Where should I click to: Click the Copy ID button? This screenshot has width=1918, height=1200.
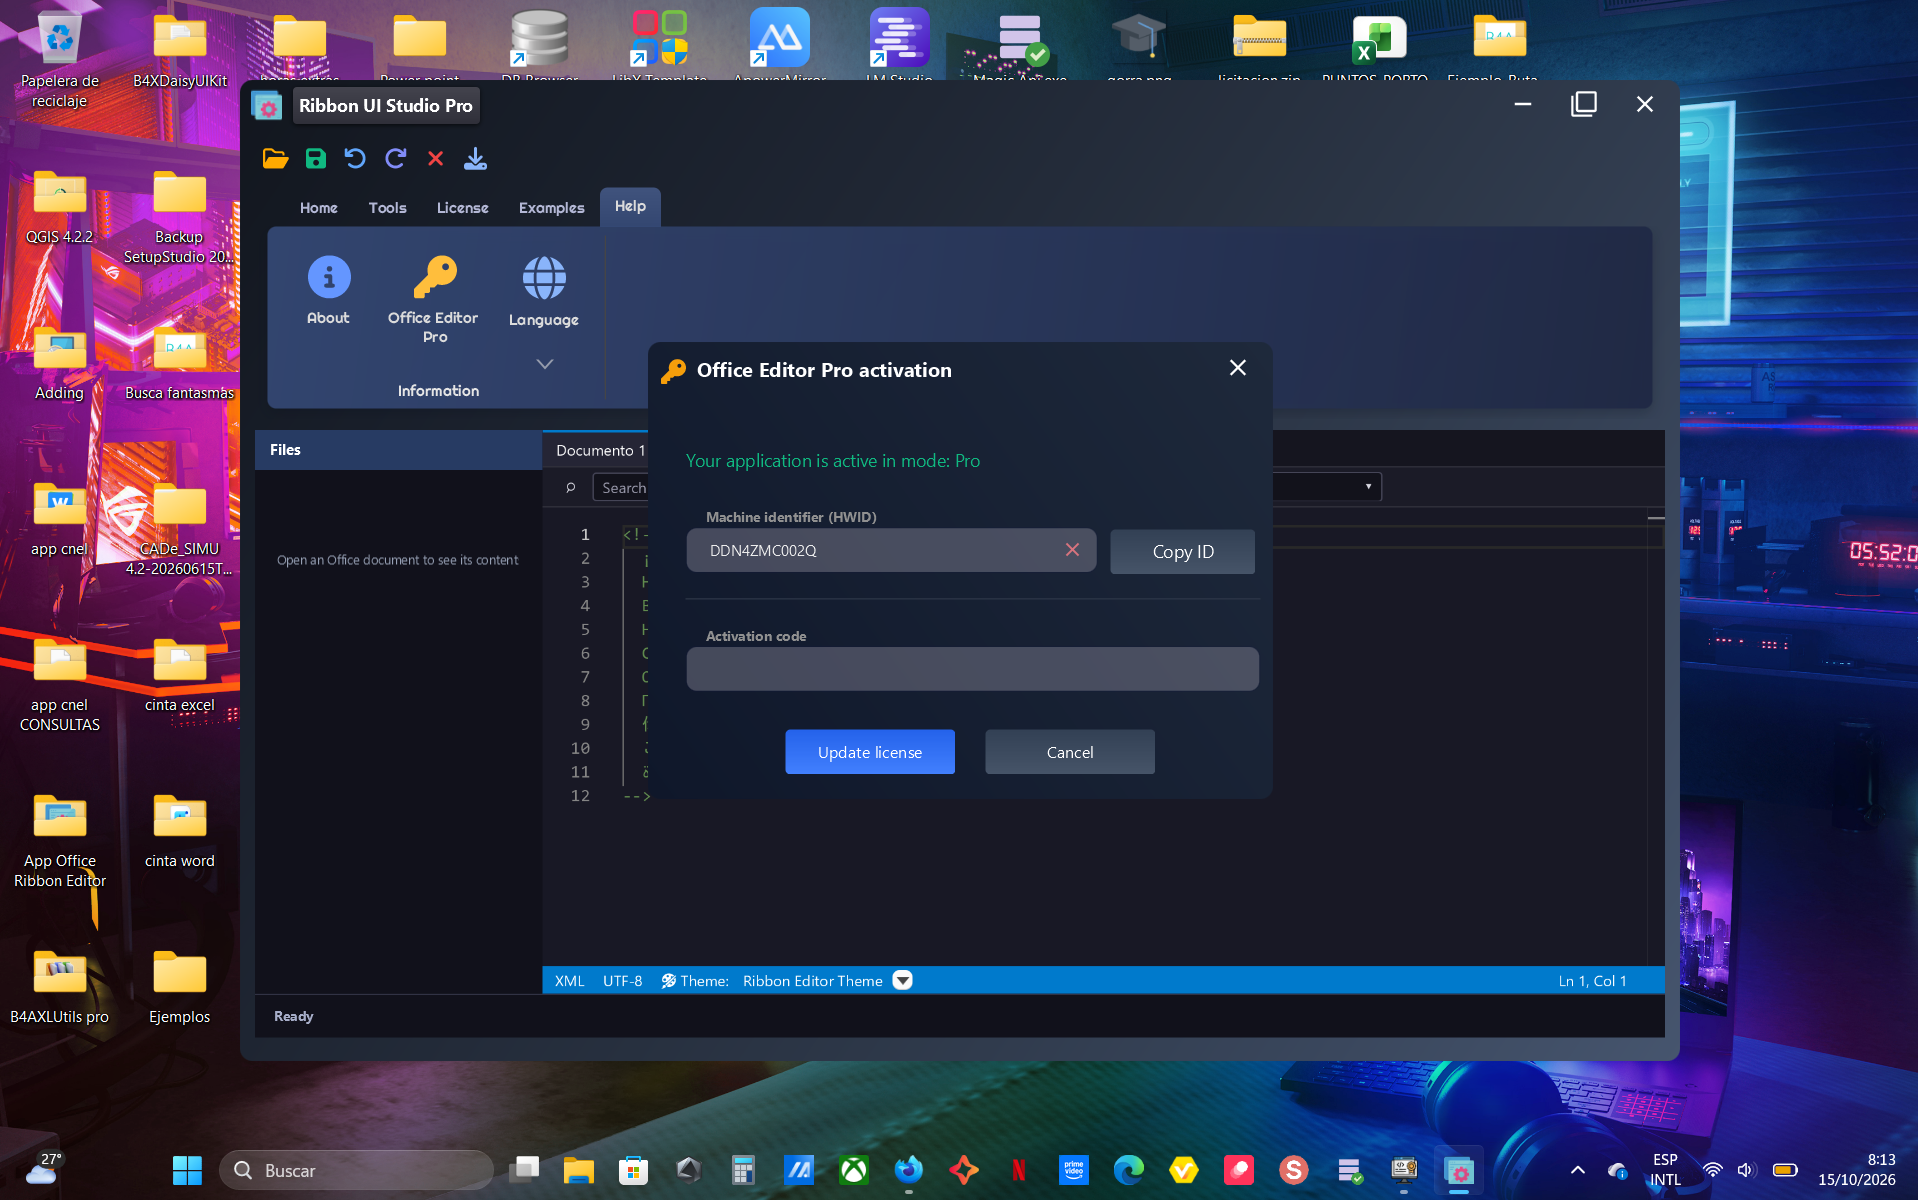point(1183,551)
